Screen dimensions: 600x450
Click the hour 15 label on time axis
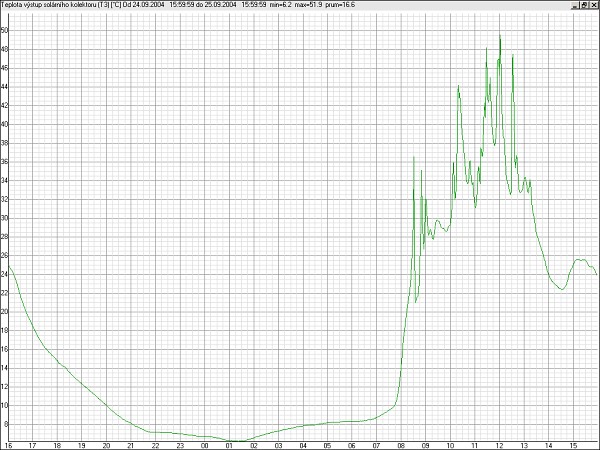(574, 445)
